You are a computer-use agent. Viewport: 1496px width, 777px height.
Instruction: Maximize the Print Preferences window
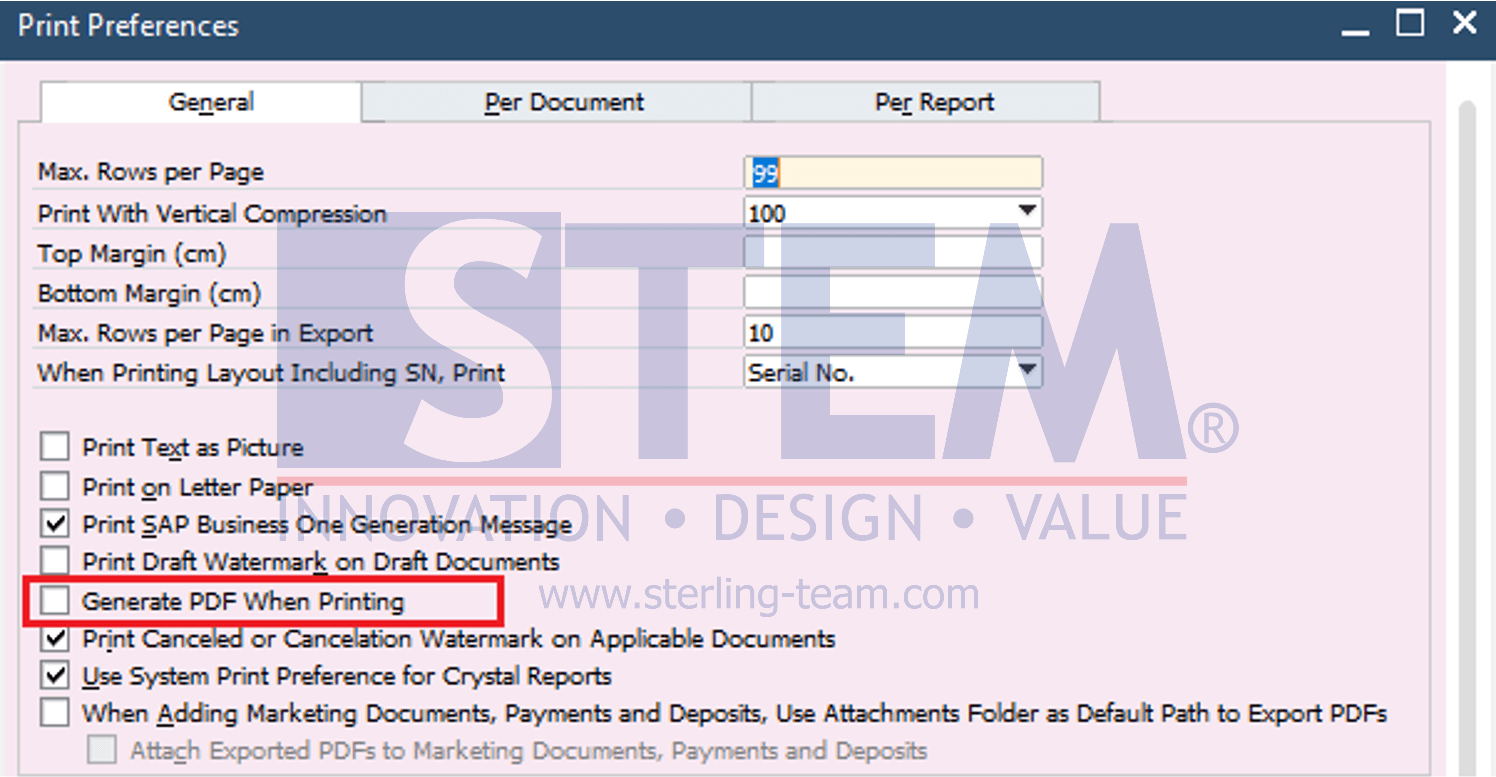(x=1410, y=23)
